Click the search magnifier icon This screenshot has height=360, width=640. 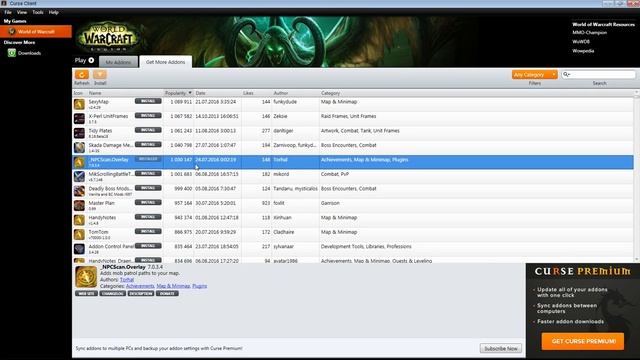(566, 74)
